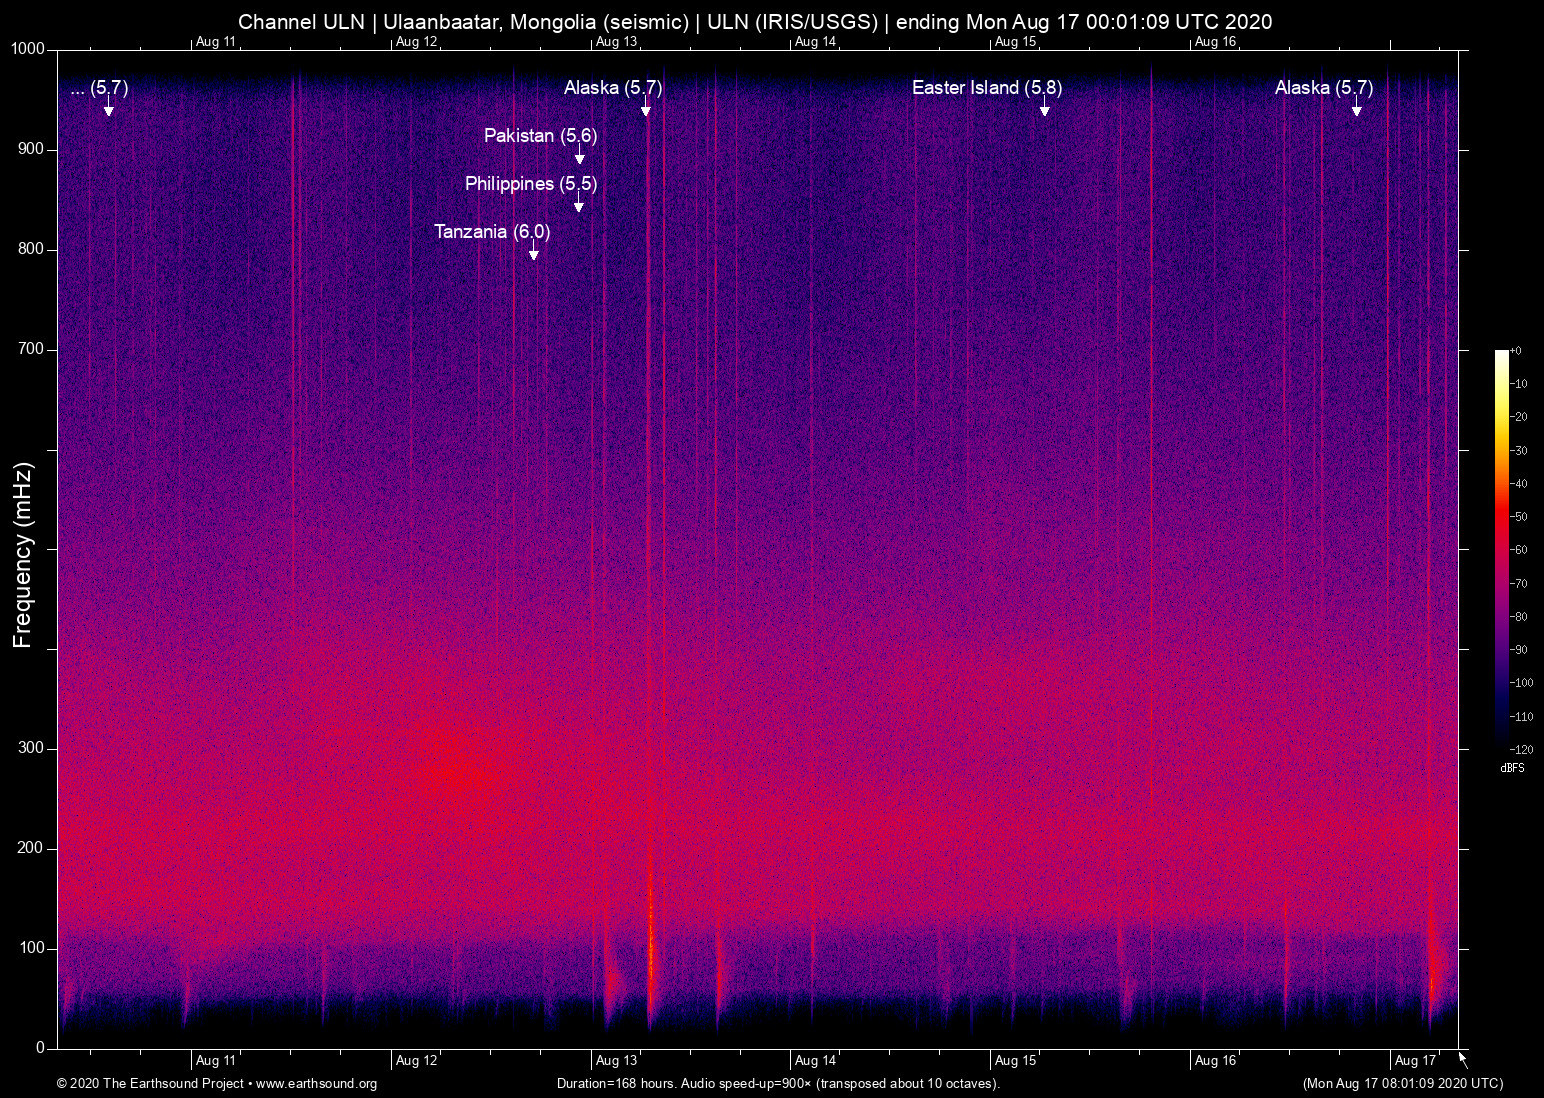
Task: Click arrow under the rightmost Alaska (5.7) label
Action: (1356, 109)
